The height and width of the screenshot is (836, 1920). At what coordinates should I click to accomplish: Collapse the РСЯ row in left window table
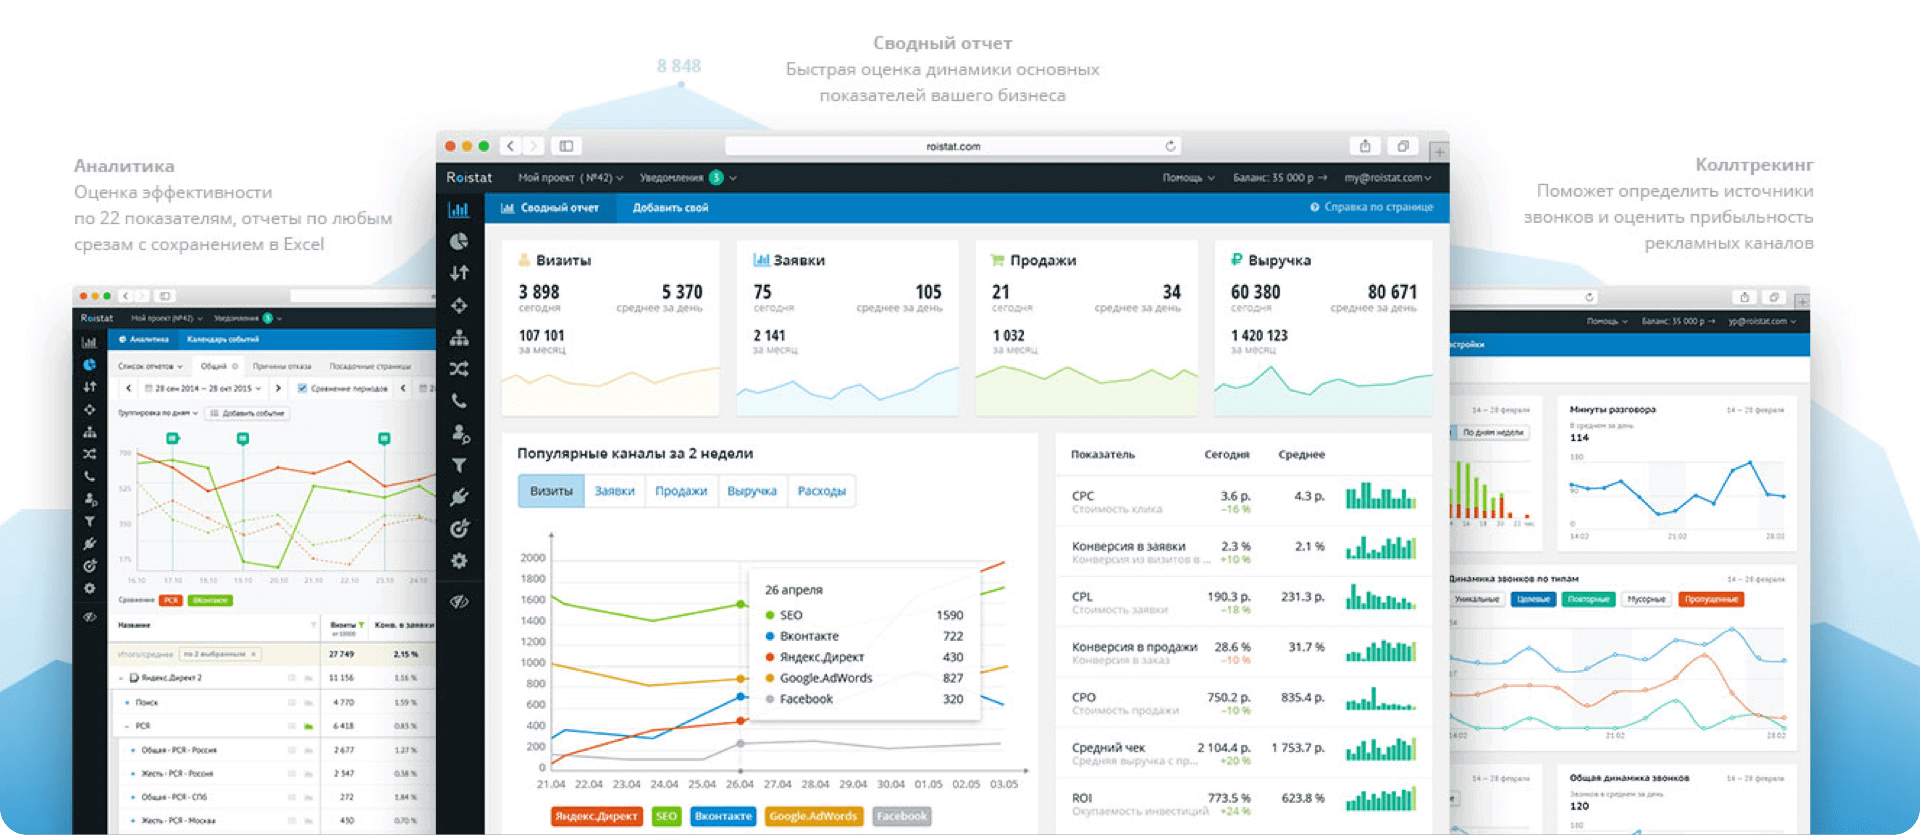pyautogui.click(x=127, y=726)
